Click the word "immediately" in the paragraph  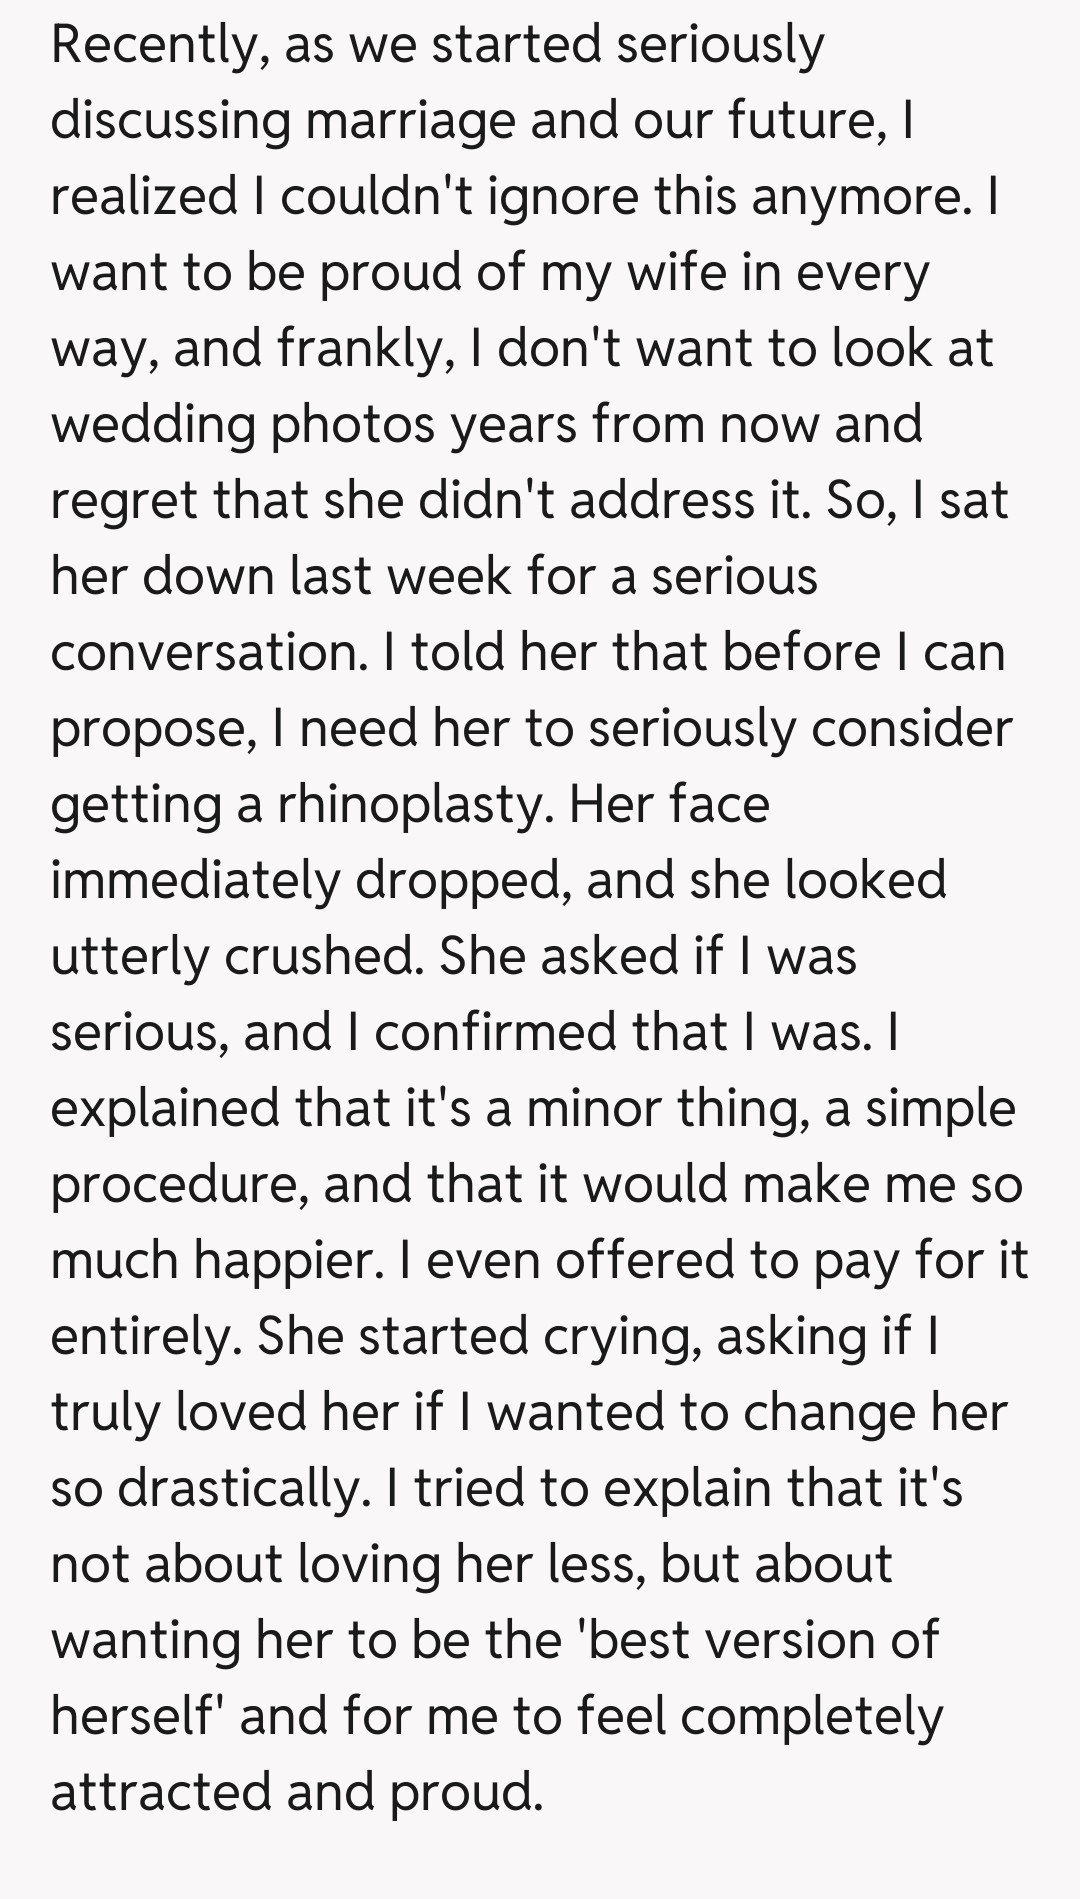(196, 880)
